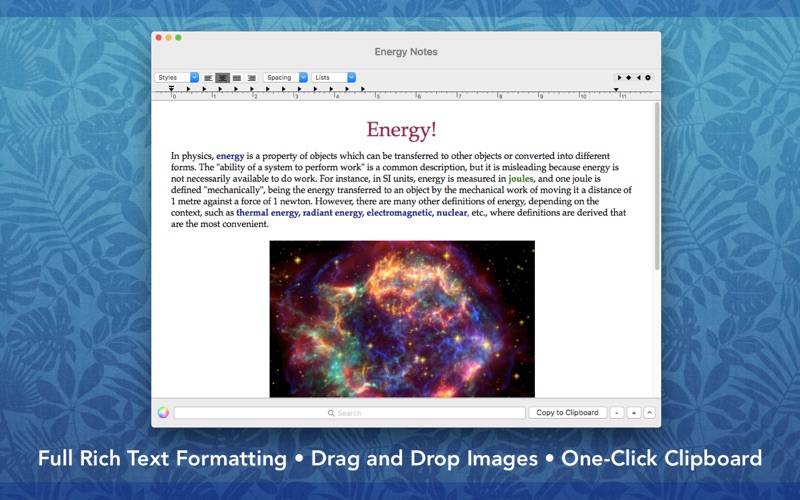This screenshot has width=800, height=500.
Task: Click the indent marker at ruler zero
Action: [x=171, y=89]
